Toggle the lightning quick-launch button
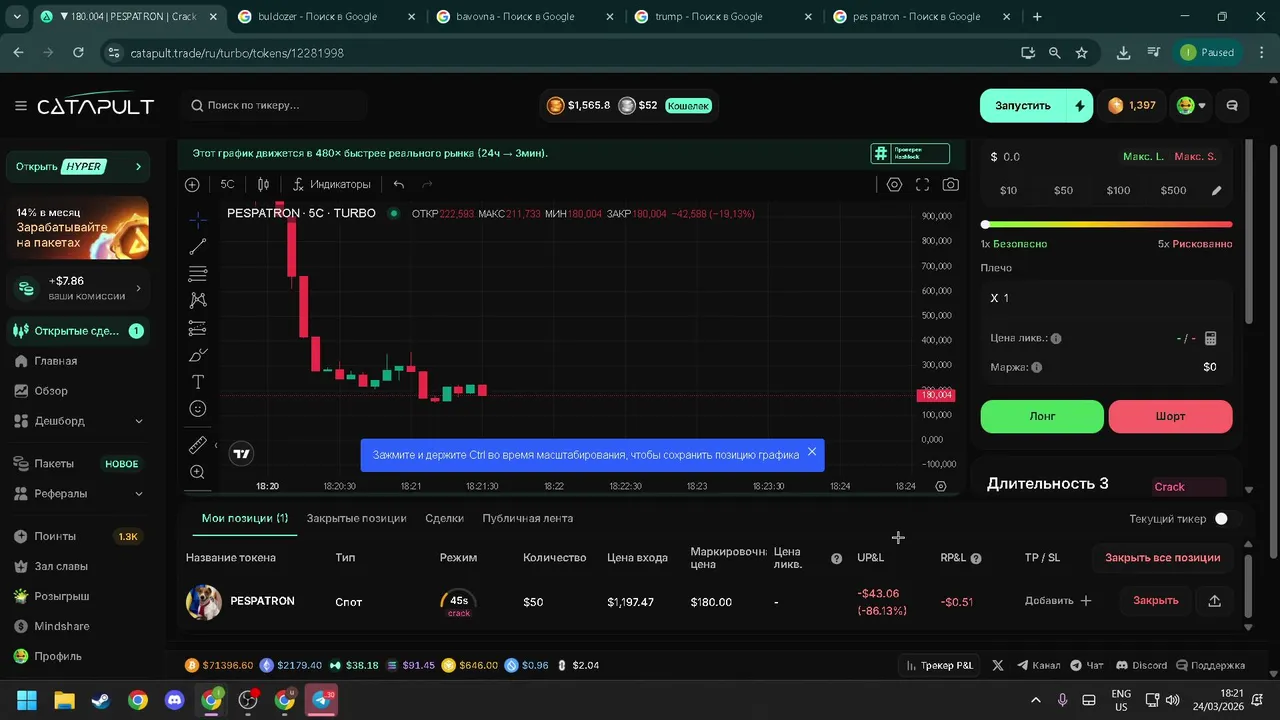The image size is (1280, 720). [1079, 106]
